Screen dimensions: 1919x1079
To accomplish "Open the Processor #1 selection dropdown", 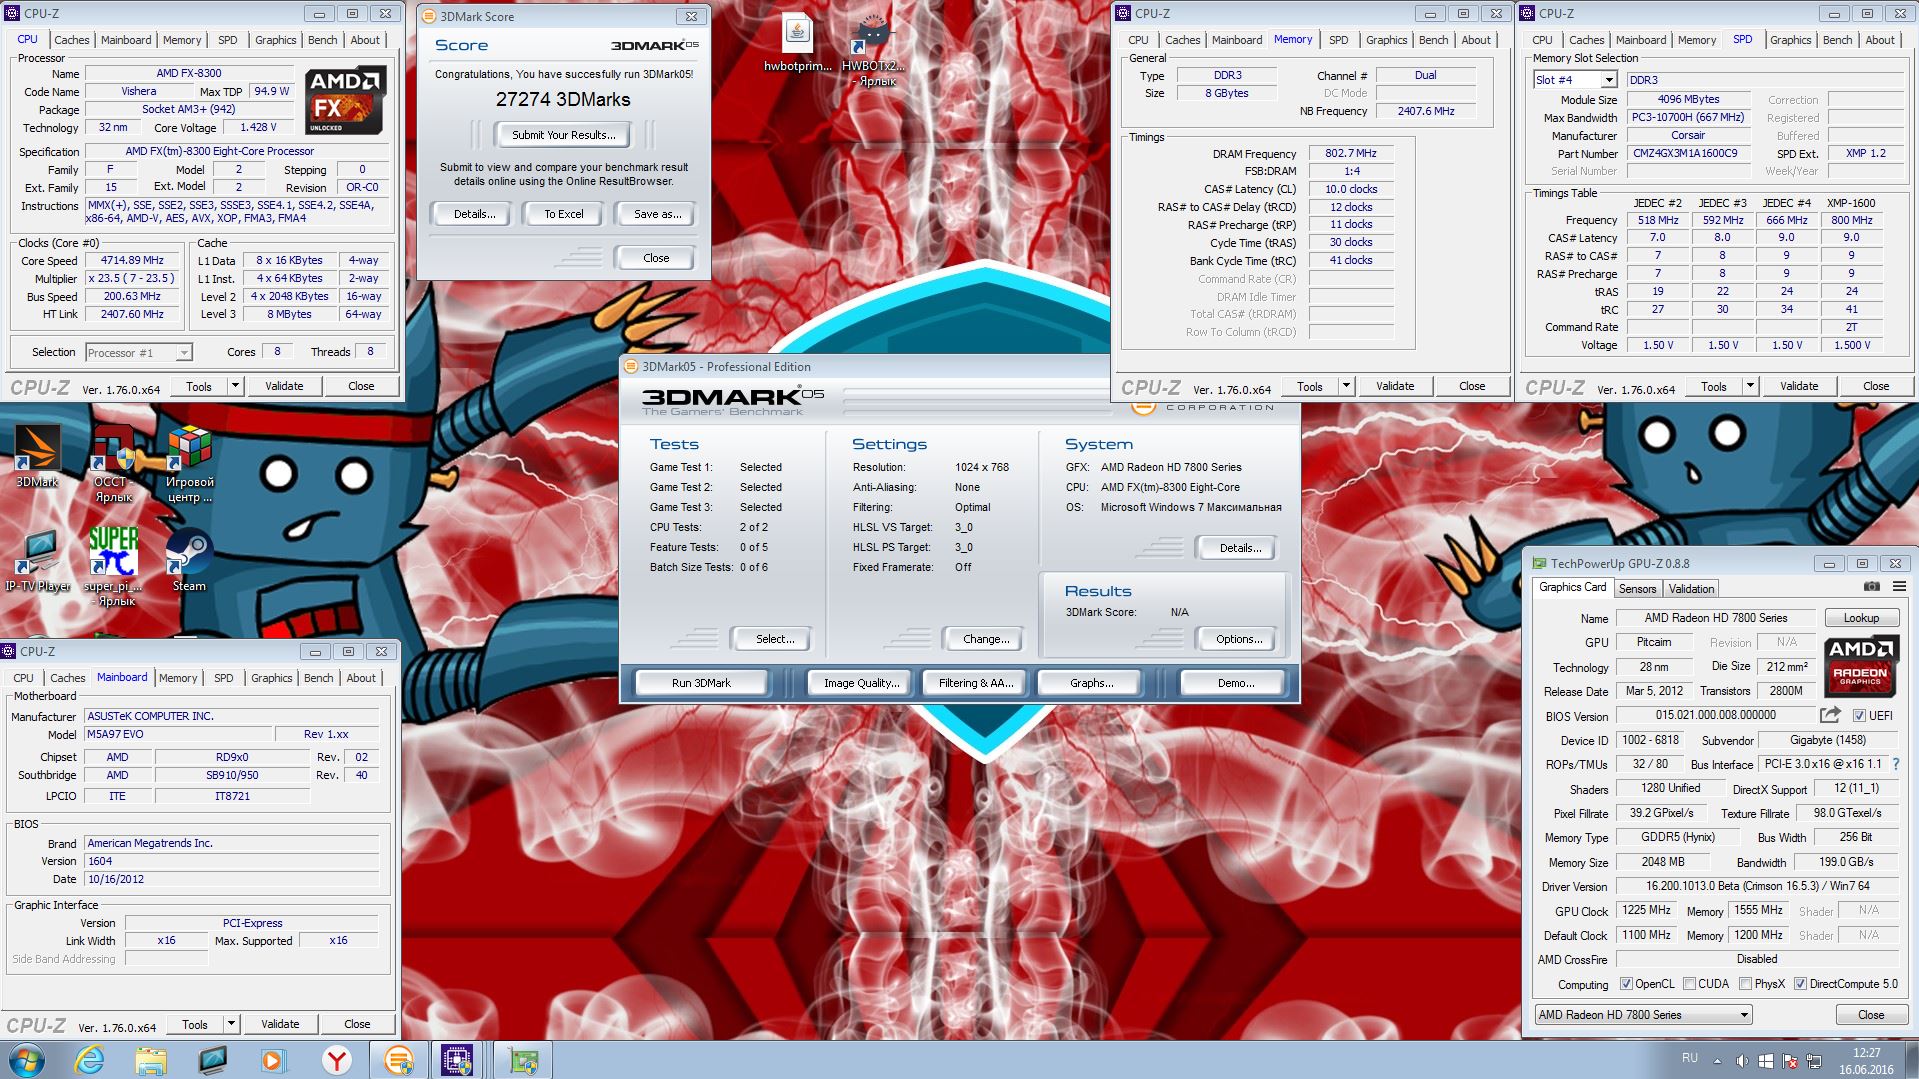I will point(184,352).
